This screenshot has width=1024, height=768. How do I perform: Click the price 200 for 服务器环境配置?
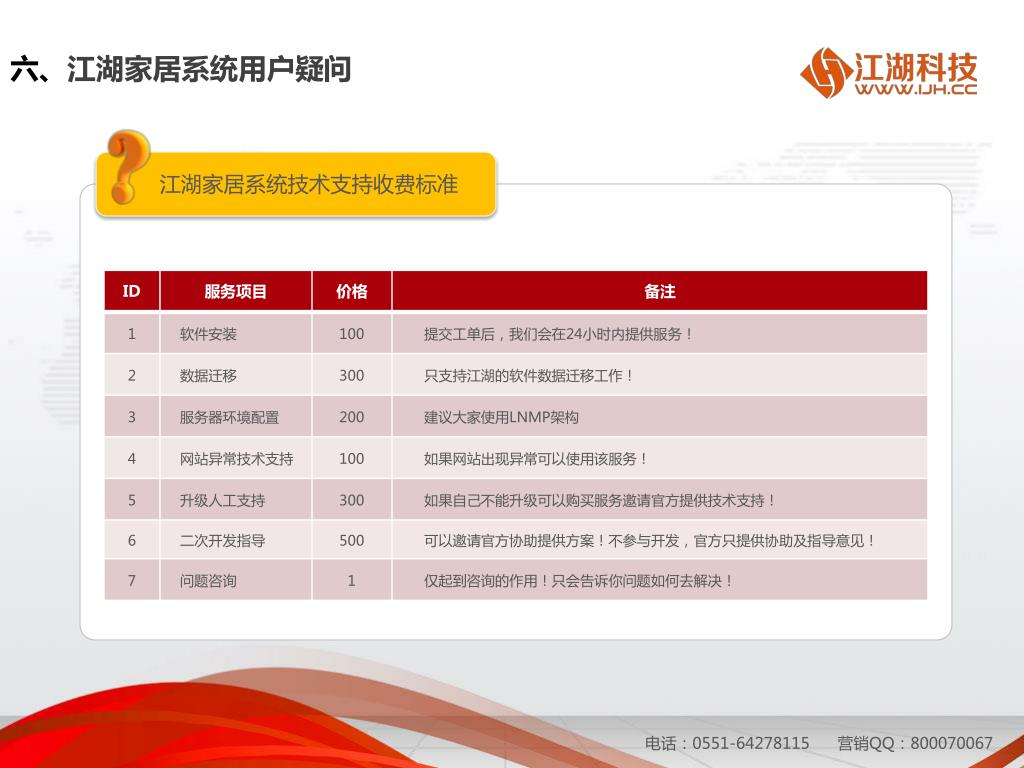tap(351, 417)
